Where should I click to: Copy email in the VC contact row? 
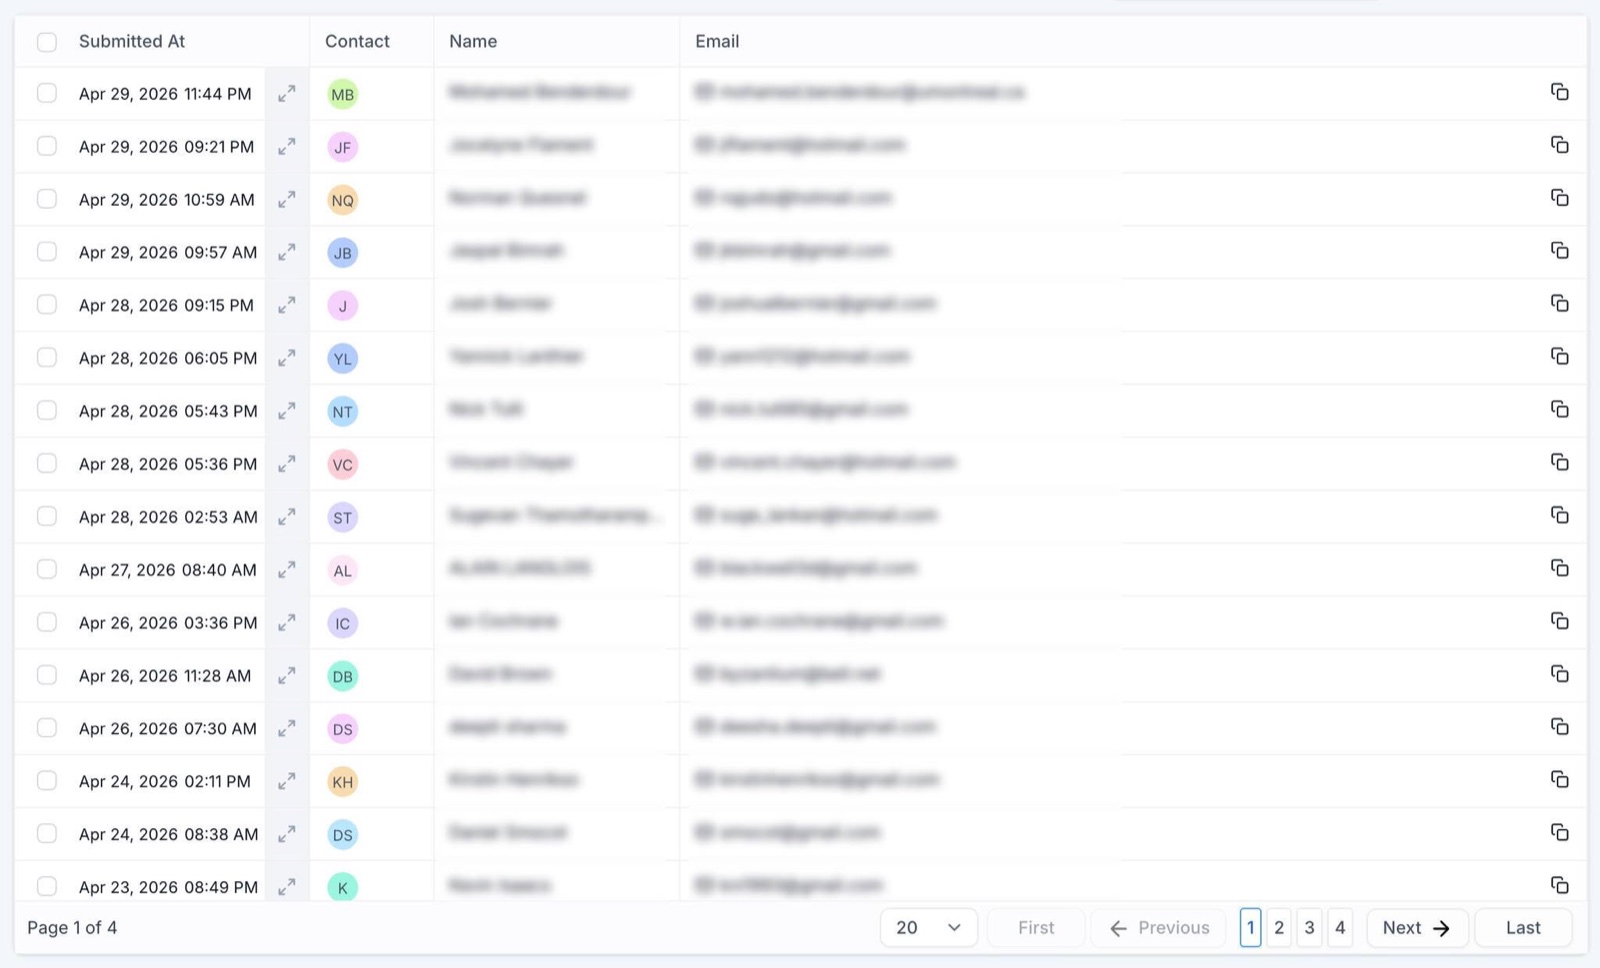coord(1560,462)
